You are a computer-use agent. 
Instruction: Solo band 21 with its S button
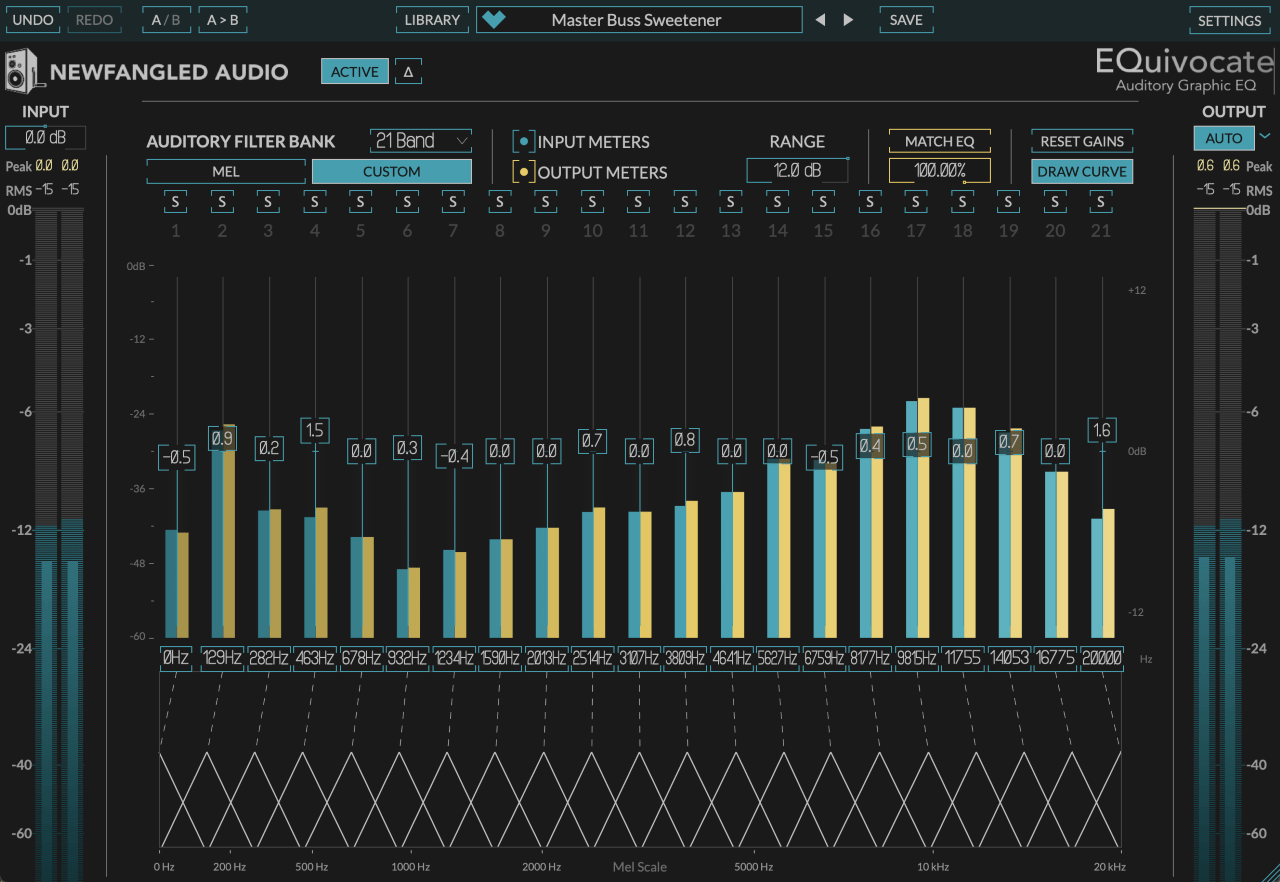pyautogui.click(x=1101, y=201)
